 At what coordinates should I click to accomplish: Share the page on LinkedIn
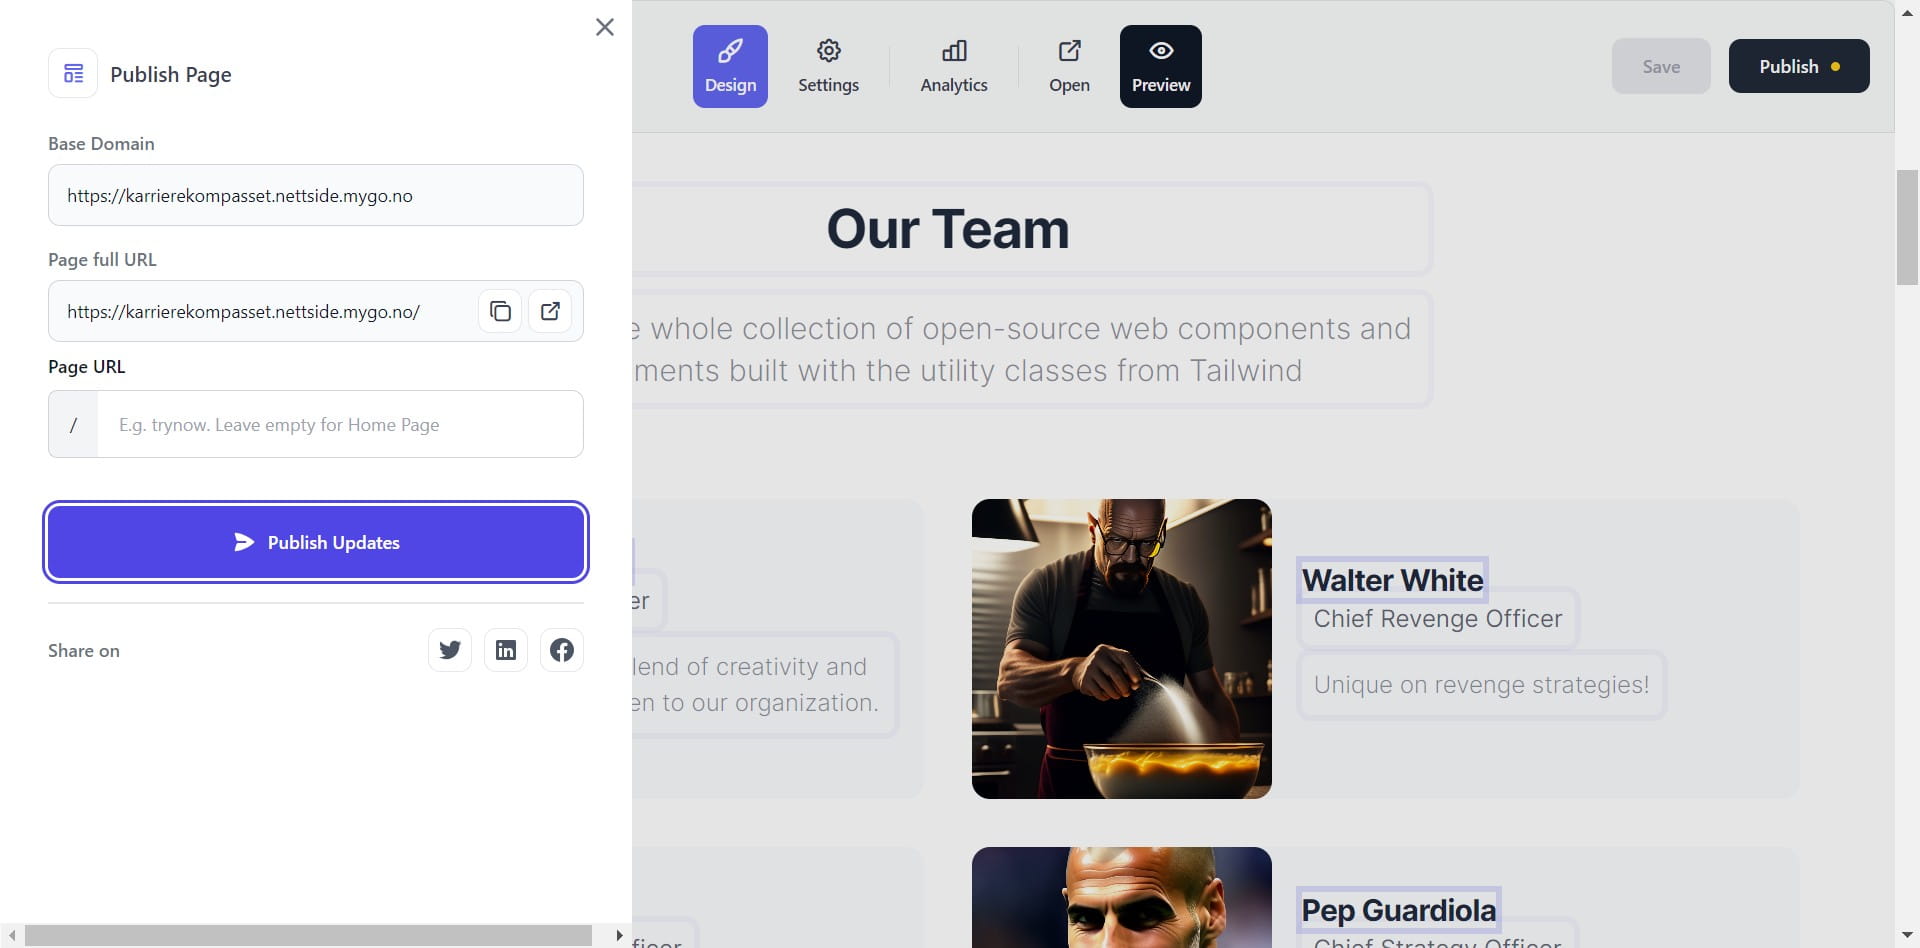(x=505, y=649)
